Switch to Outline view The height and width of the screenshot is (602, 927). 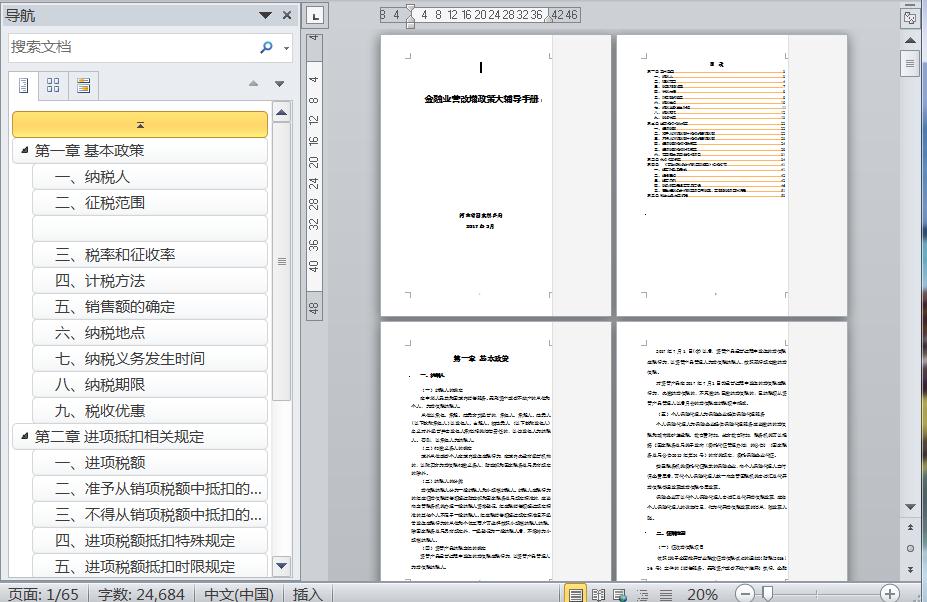640,594
